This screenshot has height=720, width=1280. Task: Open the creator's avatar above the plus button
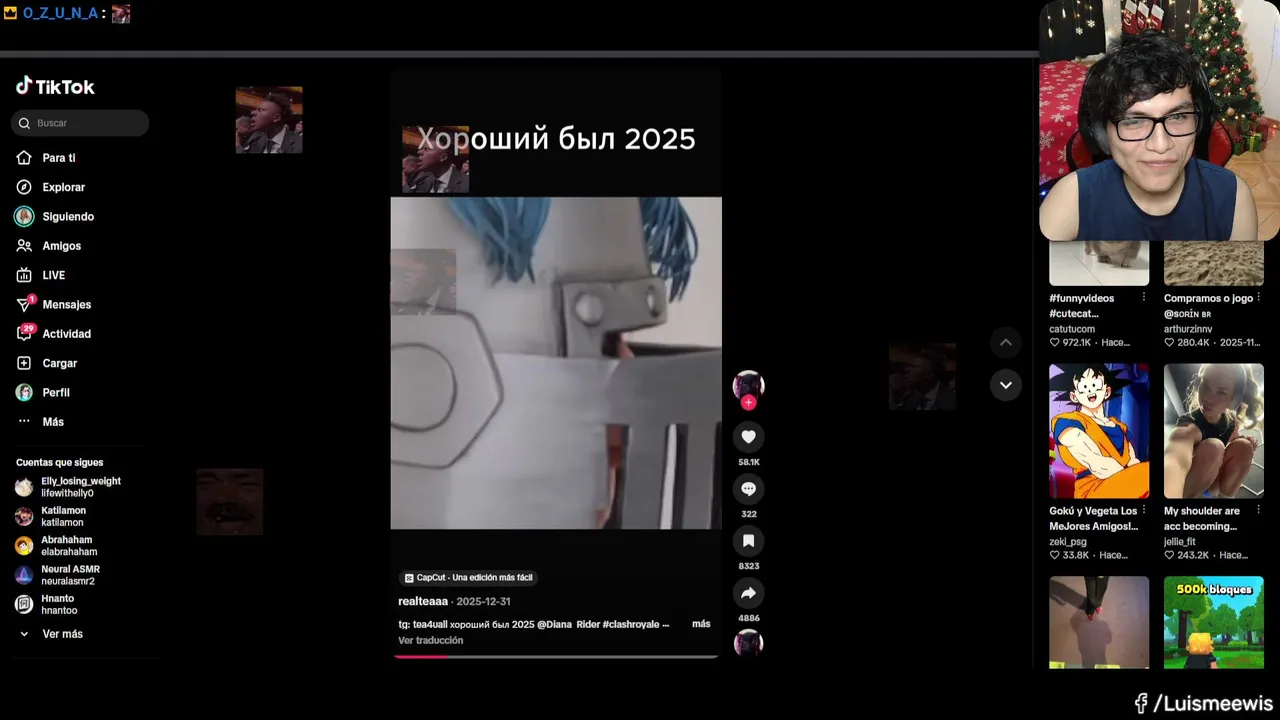(x=748, y=384)
